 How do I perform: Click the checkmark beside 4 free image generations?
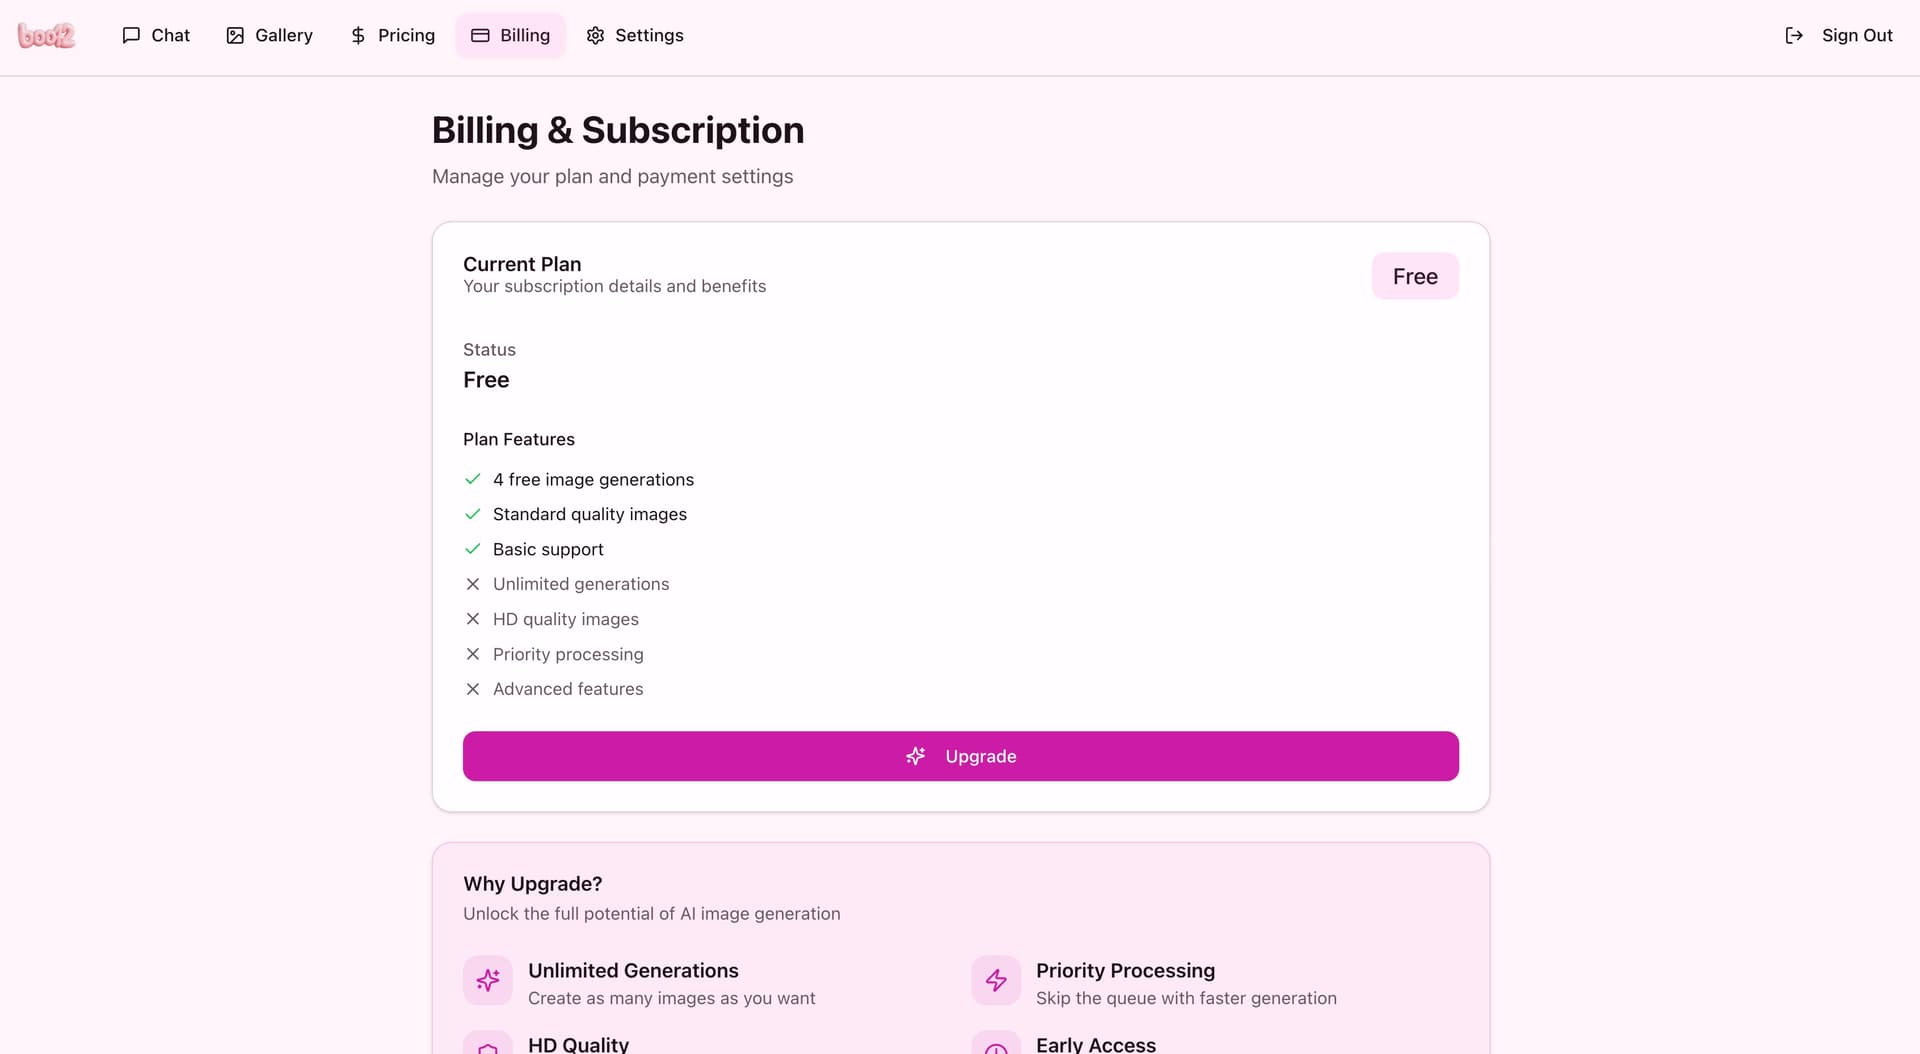coord(473,480)
